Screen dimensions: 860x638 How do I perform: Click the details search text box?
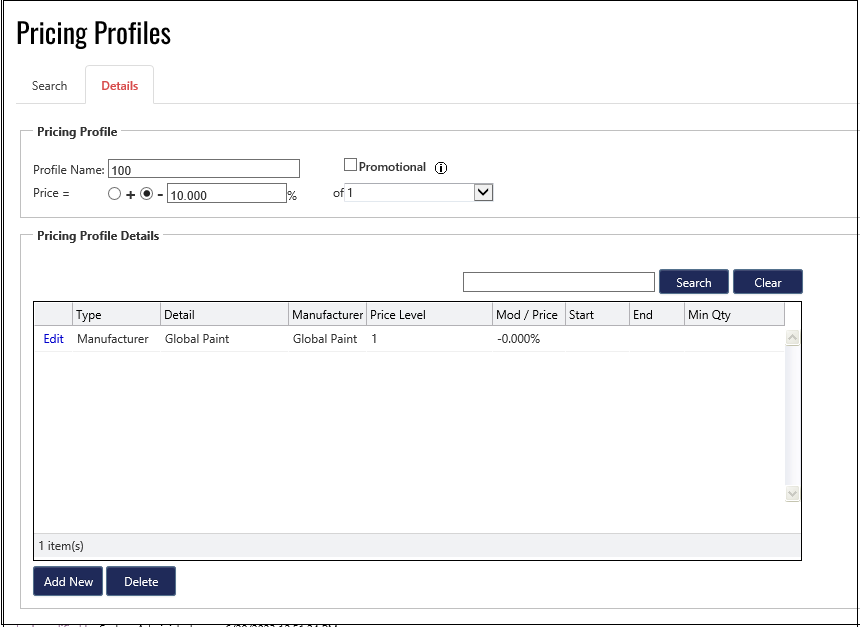[x=558, y=282]
